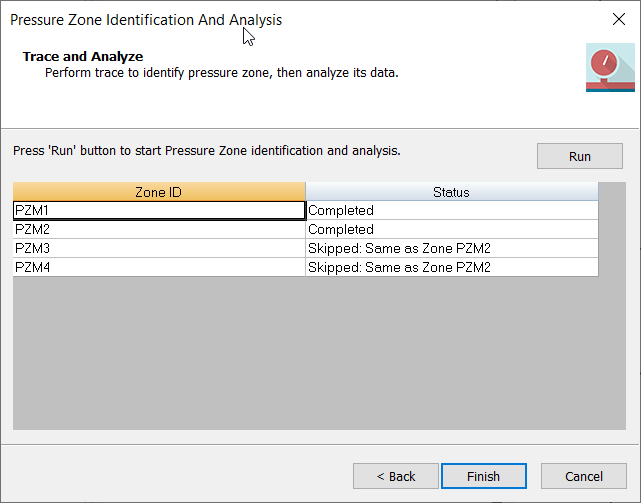Select the PZM4 zone cell
Screen dimensions: 641x503
[159, 268]
